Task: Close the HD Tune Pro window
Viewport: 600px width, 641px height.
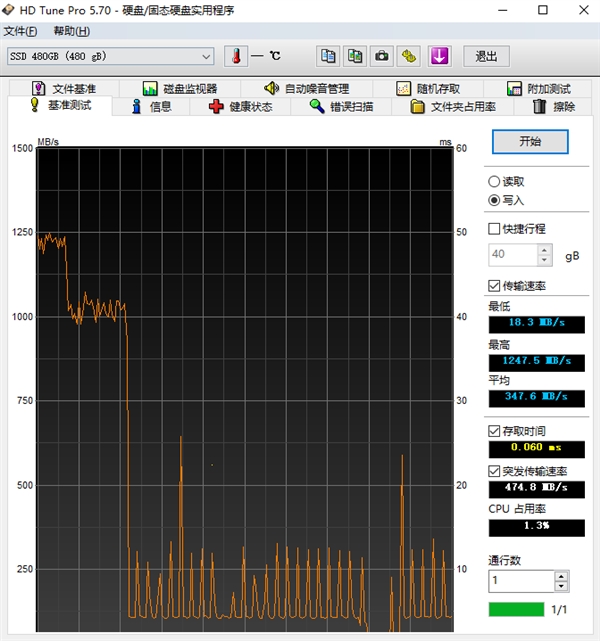Action: tap(584, 10)
